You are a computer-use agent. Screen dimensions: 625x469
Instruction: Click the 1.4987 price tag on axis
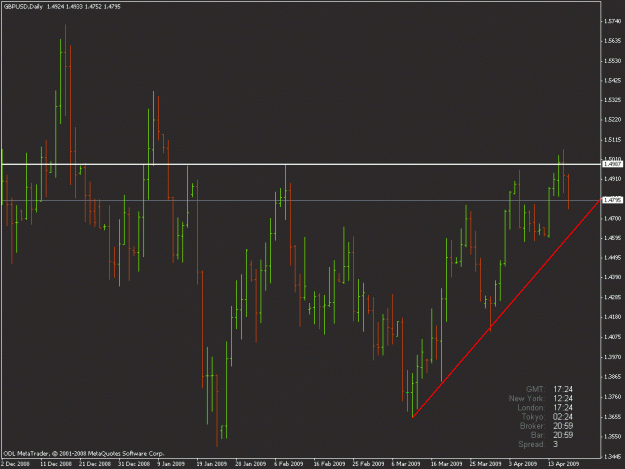click(612, 164)
